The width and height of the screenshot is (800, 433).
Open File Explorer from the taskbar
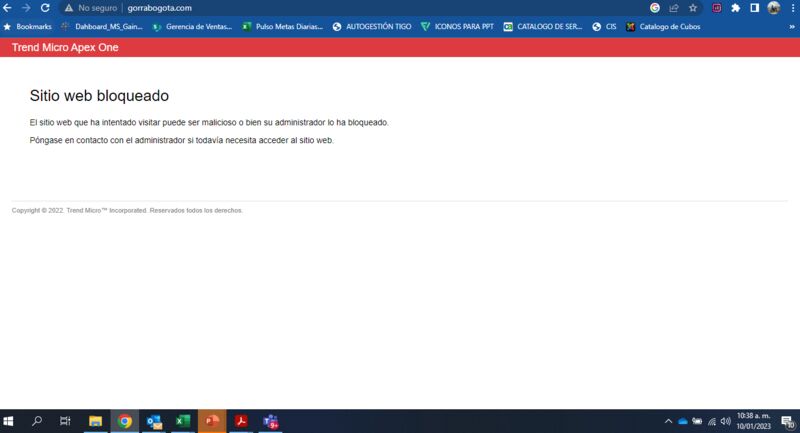pyautogui.click(x=95, y=421)
